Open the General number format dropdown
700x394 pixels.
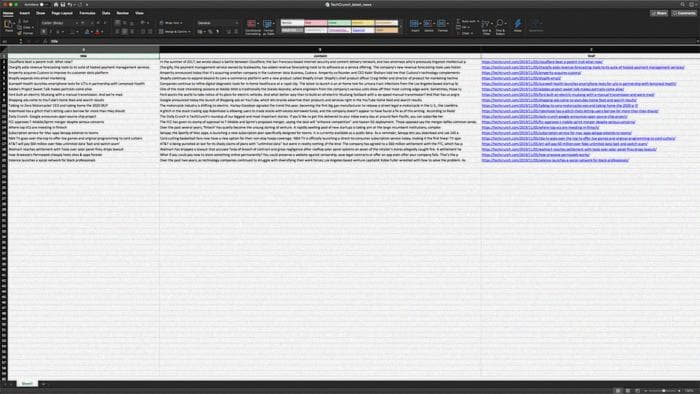218,23
